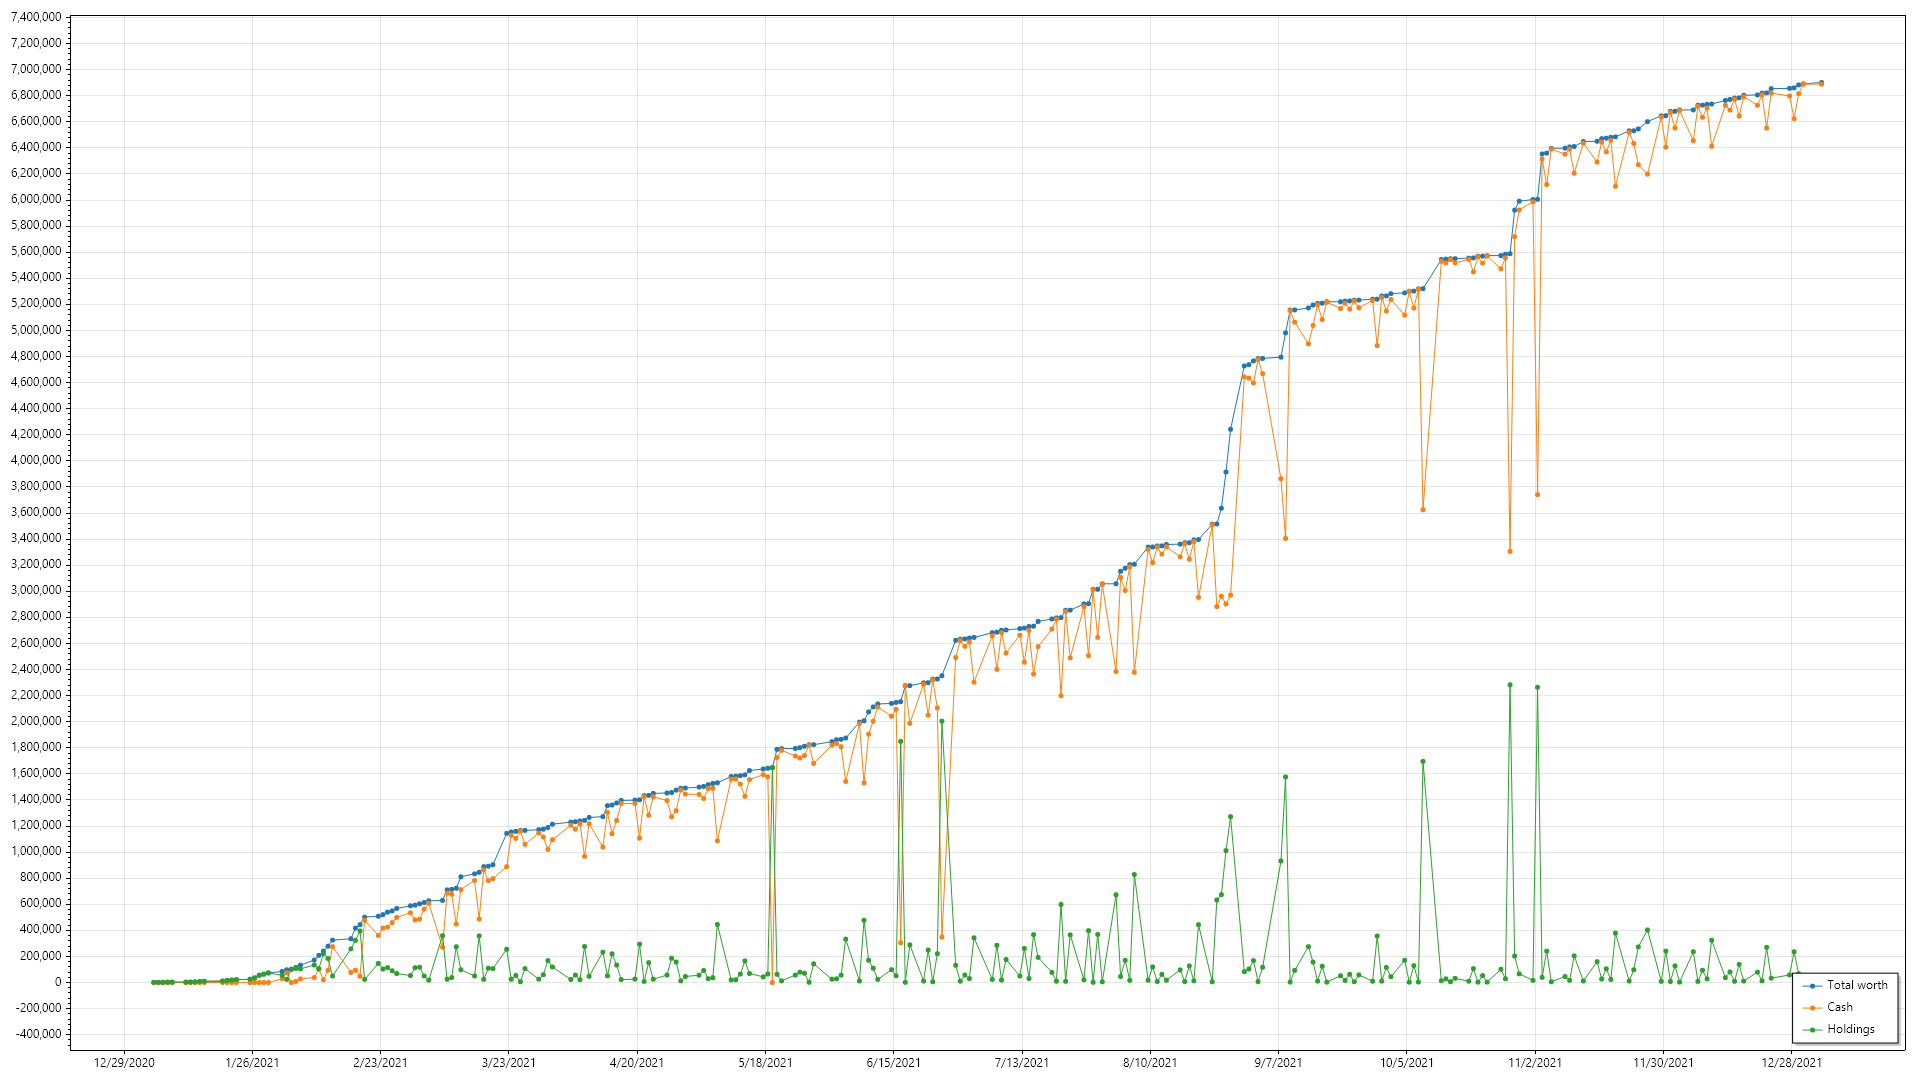Click the green legend marker icon
Screen dimensions: 1920x1080
point(1813,1030)
